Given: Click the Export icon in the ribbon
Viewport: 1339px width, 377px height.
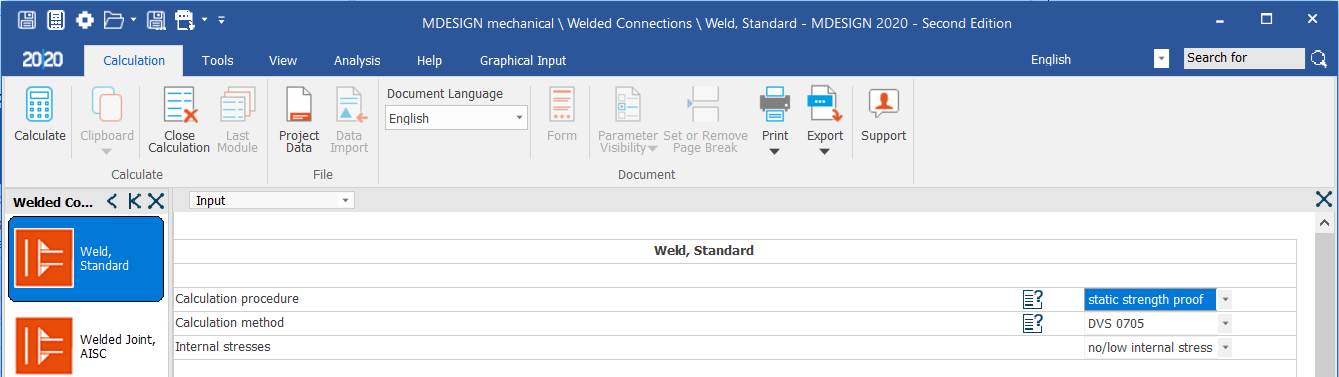Looking at the screenshot, I should tap(825, 120).
